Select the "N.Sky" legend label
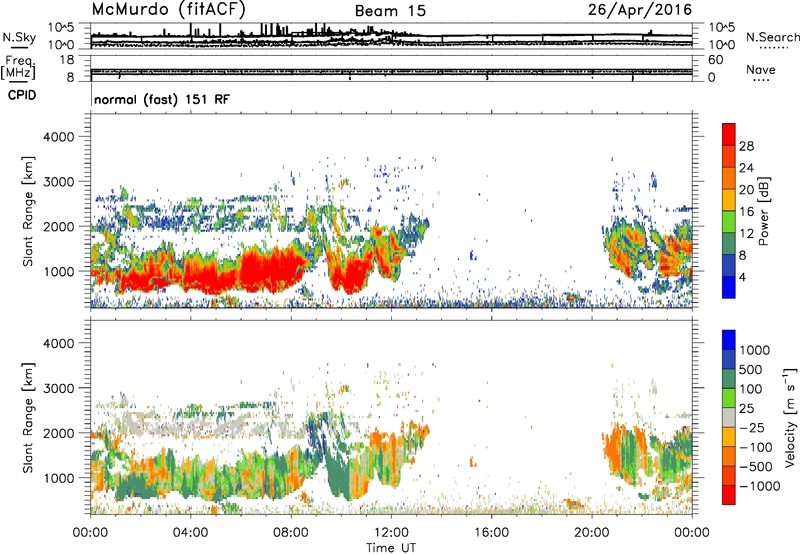 (19, 37)
